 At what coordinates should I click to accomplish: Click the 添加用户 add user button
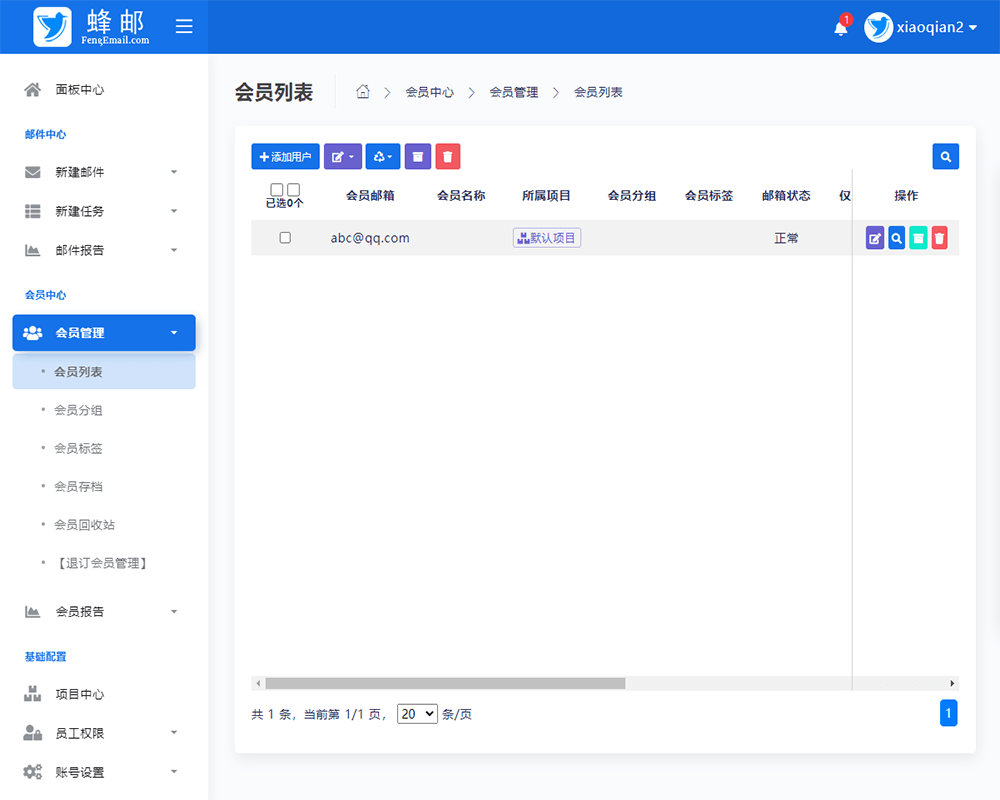tap(285, 156)
